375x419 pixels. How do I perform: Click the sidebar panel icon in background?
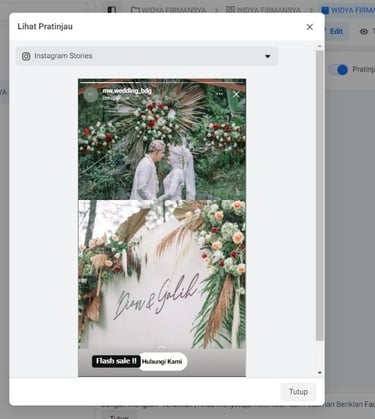pos(112,10)
